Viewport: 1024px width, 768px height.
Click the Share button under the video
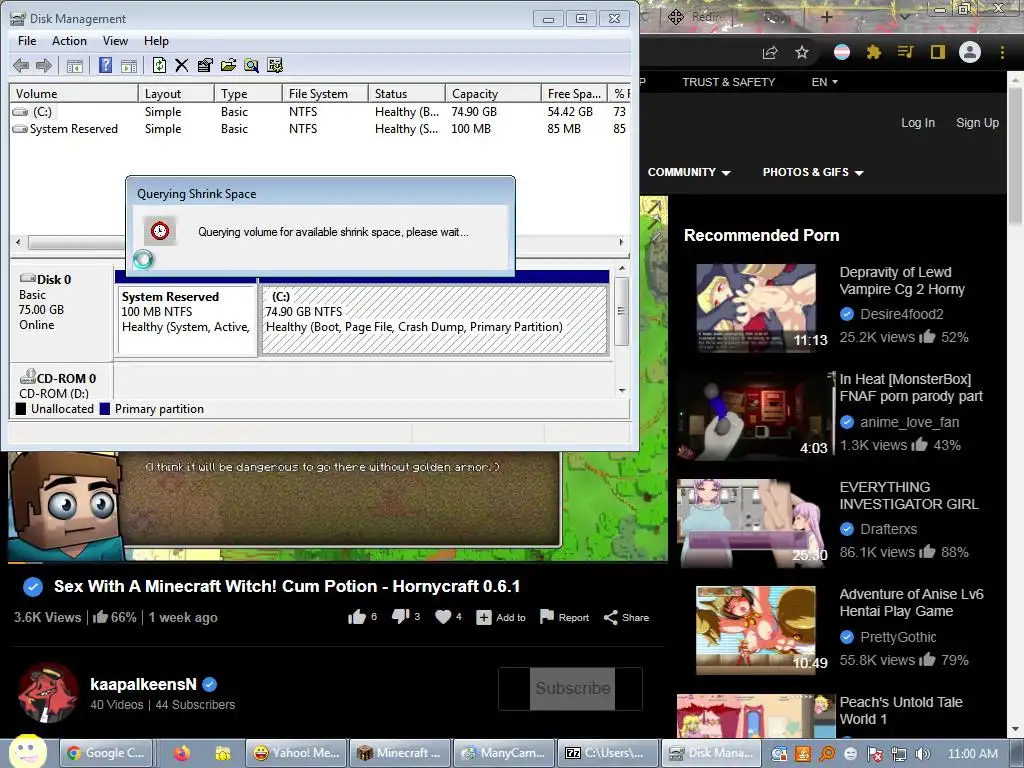[x=626, y=617]
